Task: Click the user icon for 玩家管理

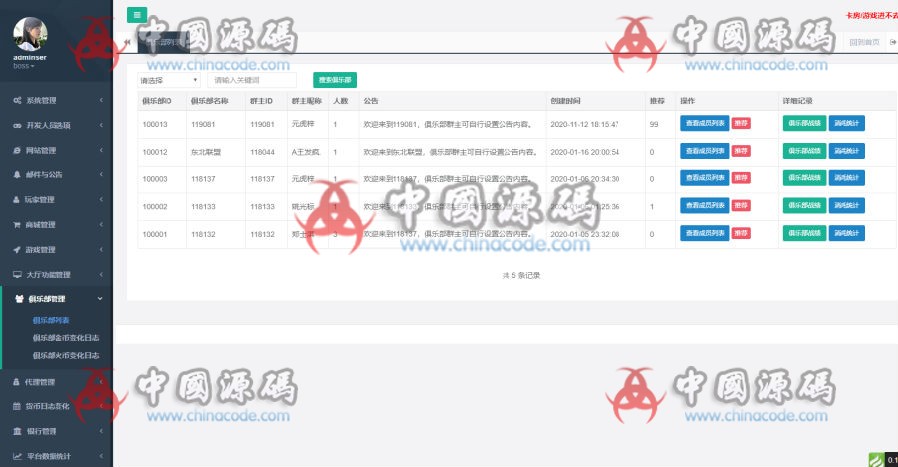Action: (17, 199)
